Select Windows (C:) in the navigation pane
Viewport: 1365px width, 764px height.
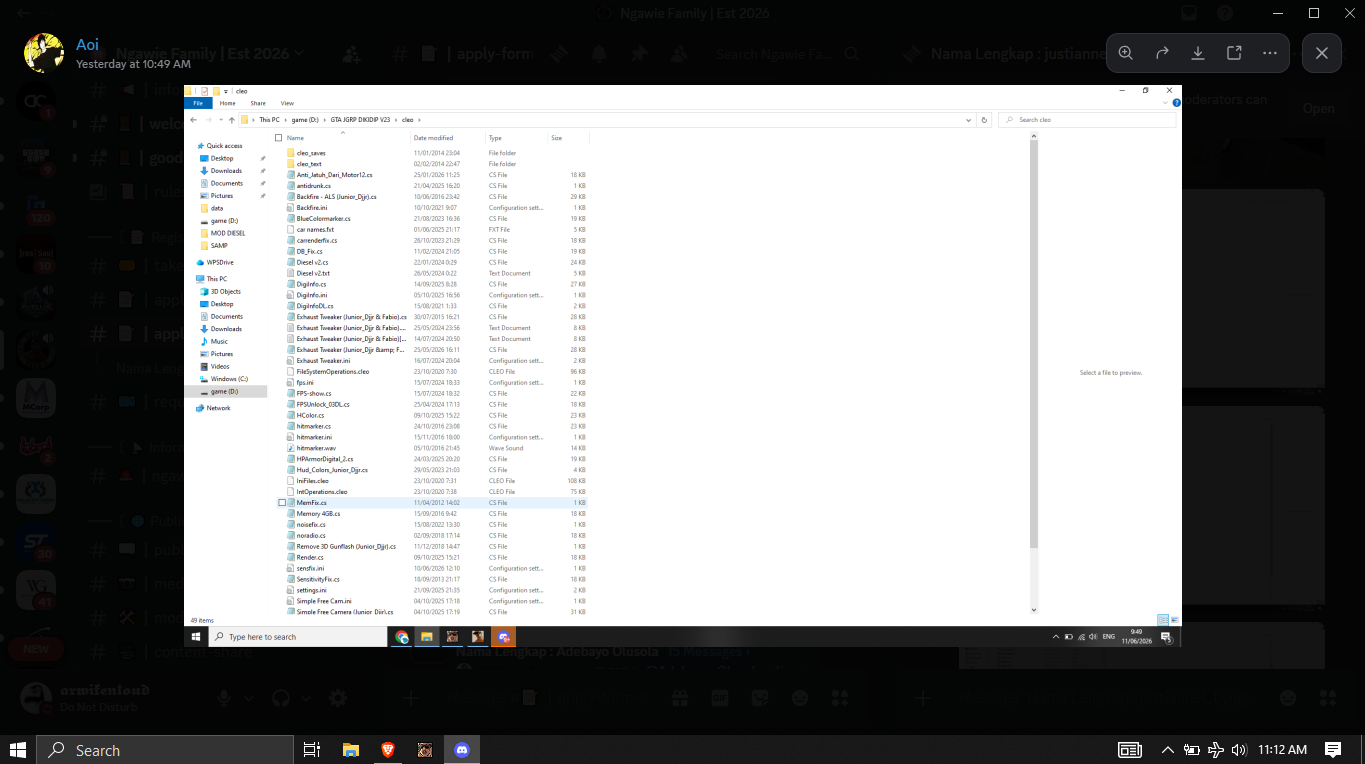(228, 379)
